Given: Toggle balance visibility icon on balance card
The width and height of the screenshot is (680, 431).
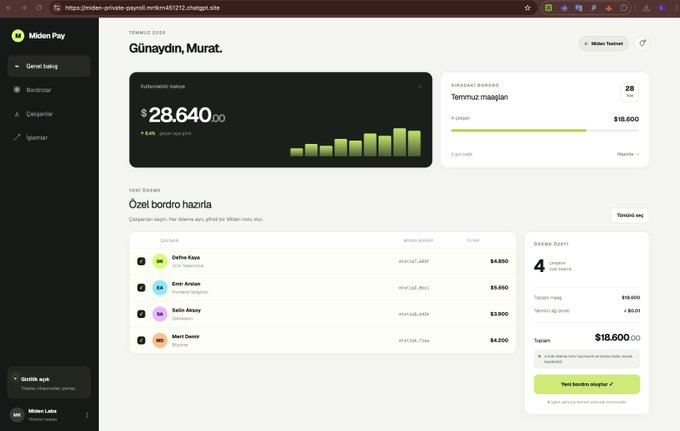Looking at the screenshot, I should click(x=419, y=87).
